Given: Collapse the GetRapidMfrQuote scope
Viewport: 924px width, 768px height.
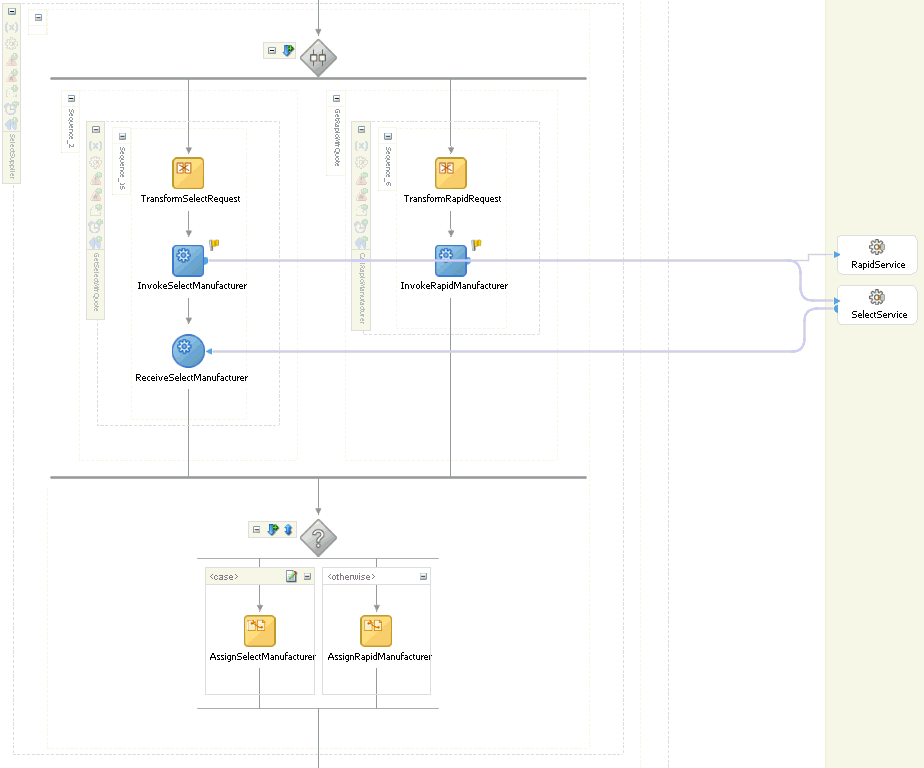Looking at the screenshot, I should (336, 98).
